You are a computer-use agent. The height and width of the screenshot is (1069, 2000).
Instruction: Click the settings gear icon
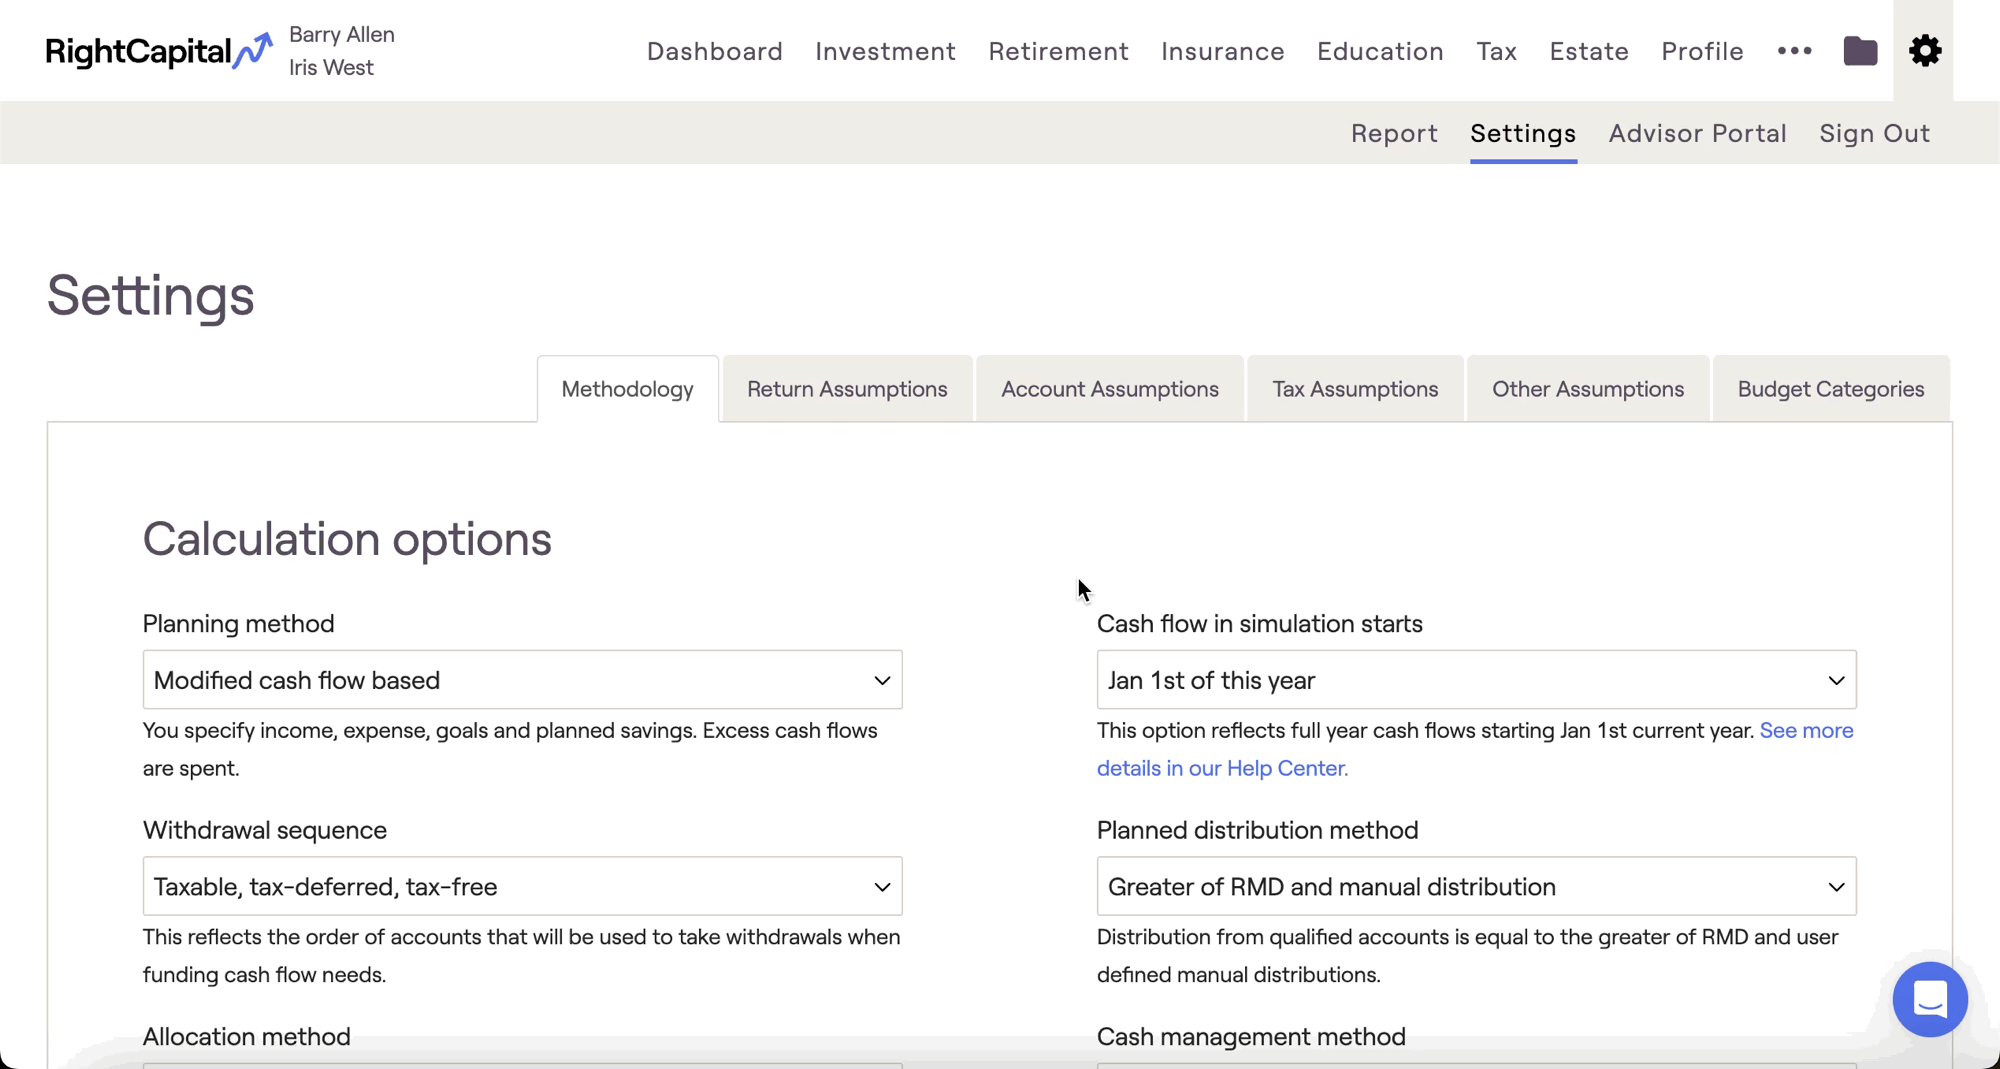[1924, 51]
